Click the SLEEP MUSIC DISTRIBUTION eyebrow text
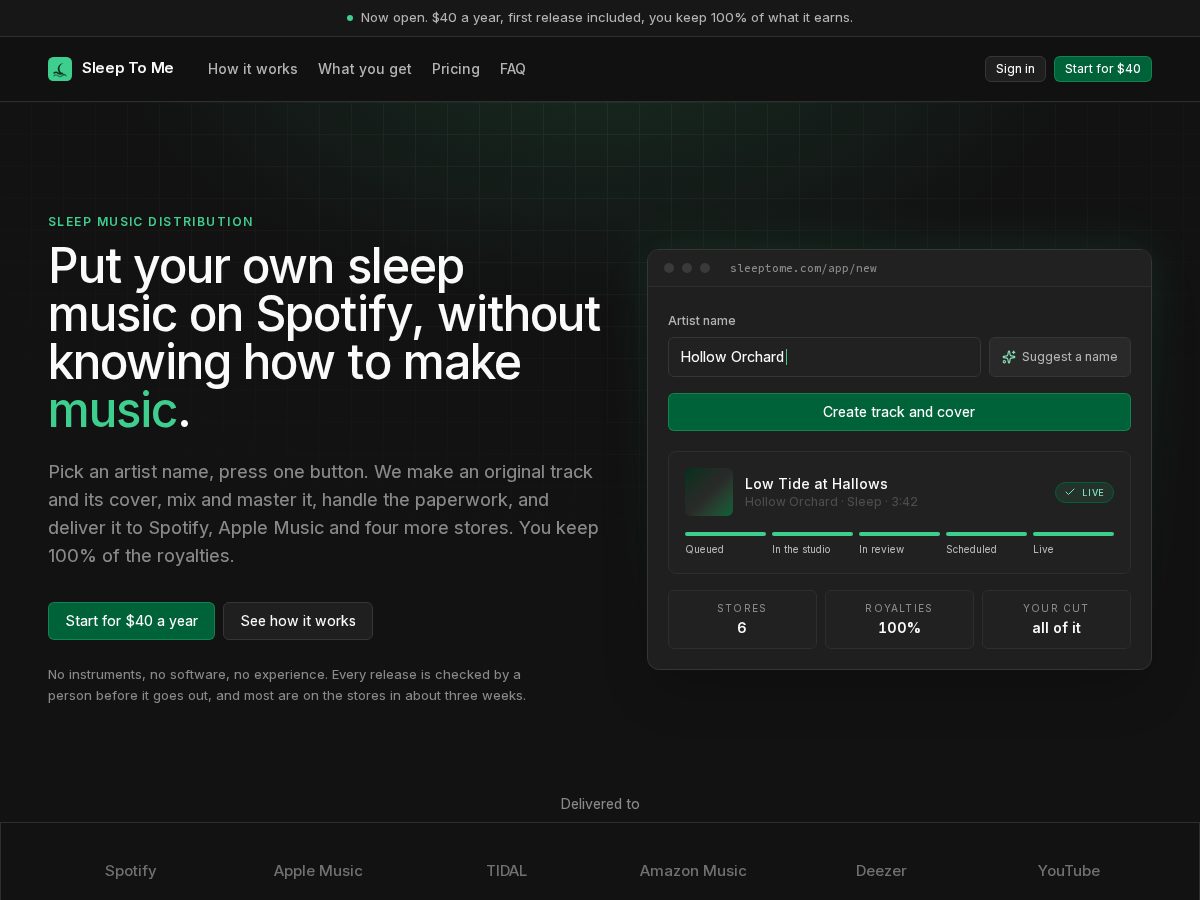 click(x=151, y=222)
